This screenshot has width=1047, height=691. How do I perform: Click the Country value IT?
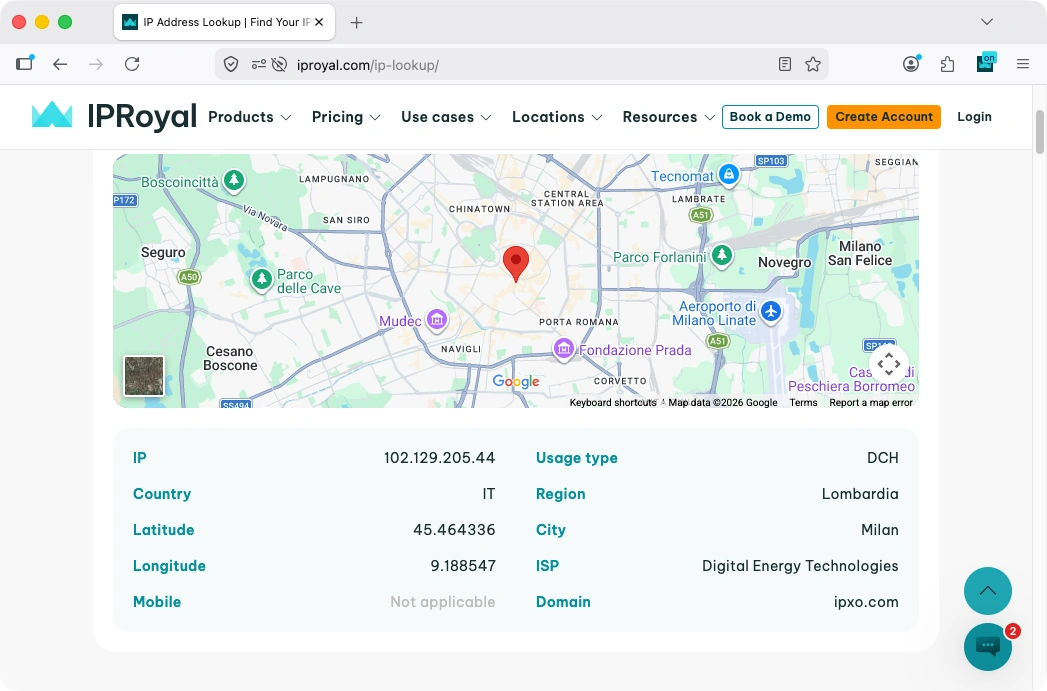click(489, 494)
